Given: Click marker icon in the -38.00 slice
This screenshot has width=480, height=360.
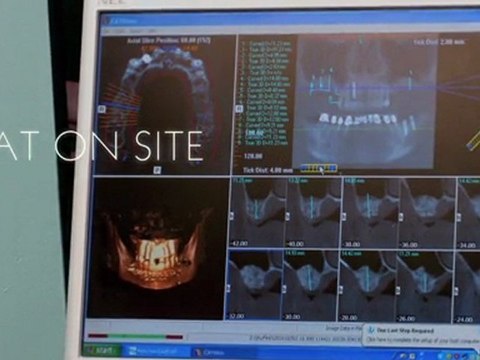Looking at the screenshot, I should [345, 216].
